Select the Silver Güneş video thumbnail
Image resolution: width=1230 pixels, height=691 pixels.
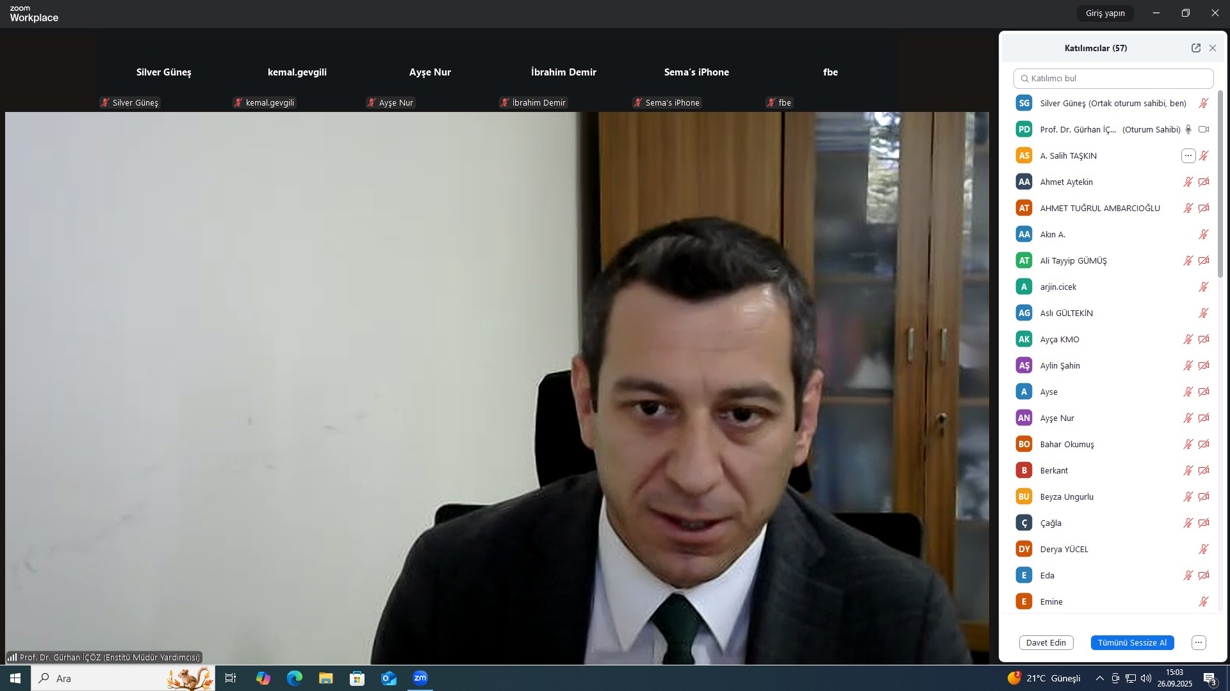coord(164,72)
